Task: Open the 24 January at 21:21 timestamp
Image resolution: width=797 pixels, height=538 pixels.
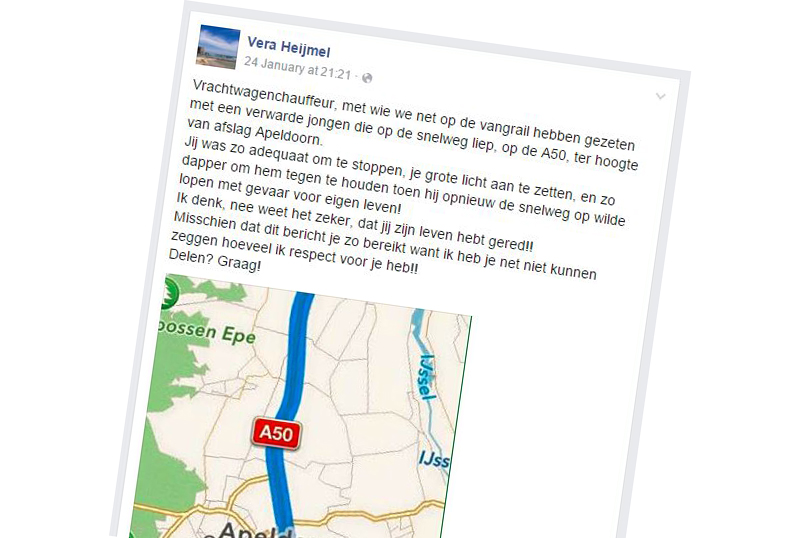Action: coord(297,69)
